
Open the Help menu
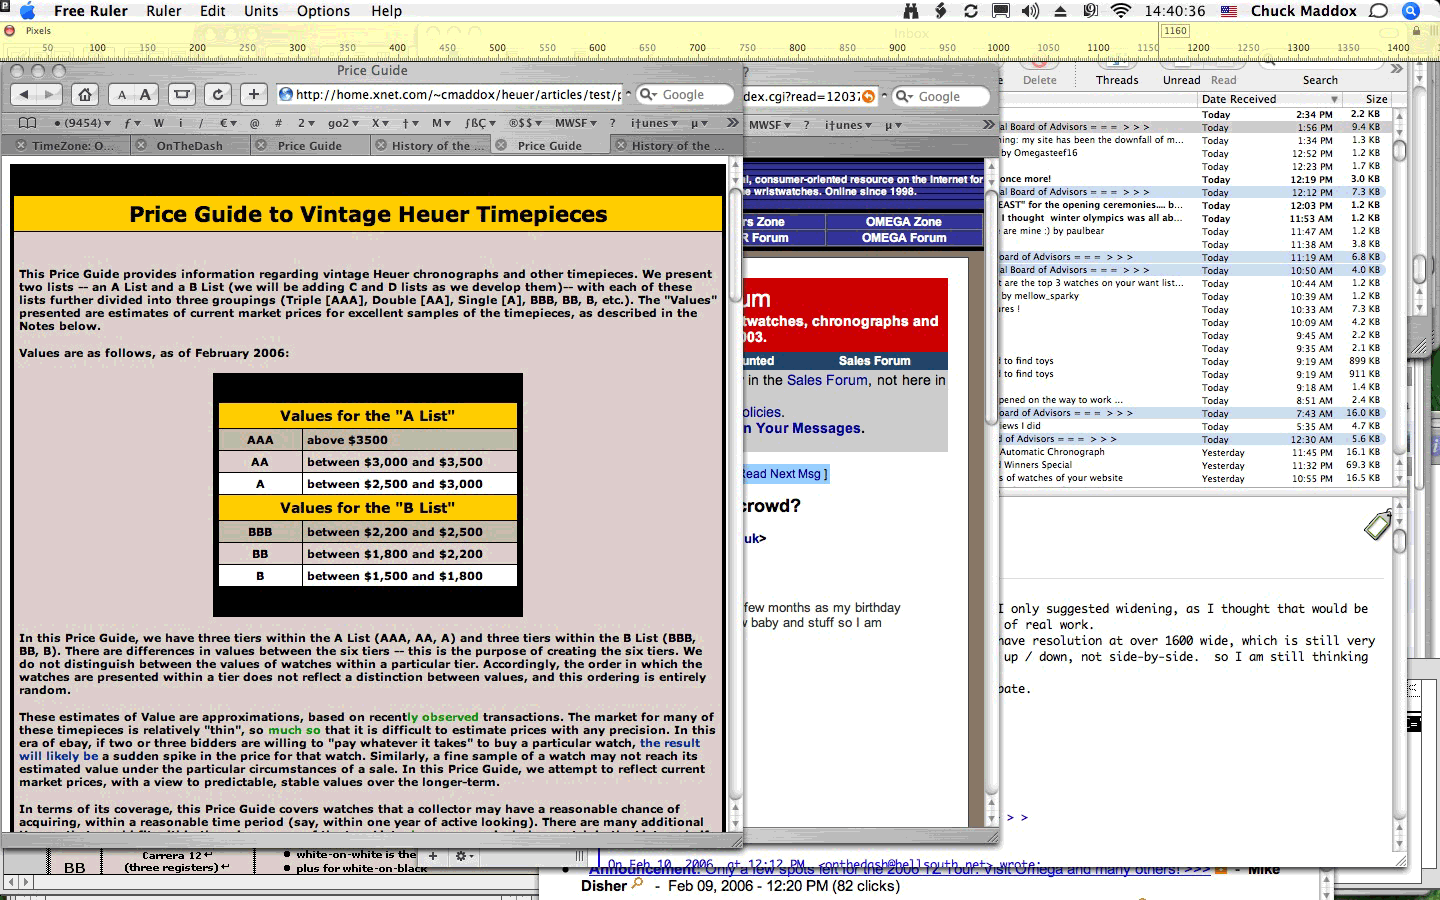386,11
